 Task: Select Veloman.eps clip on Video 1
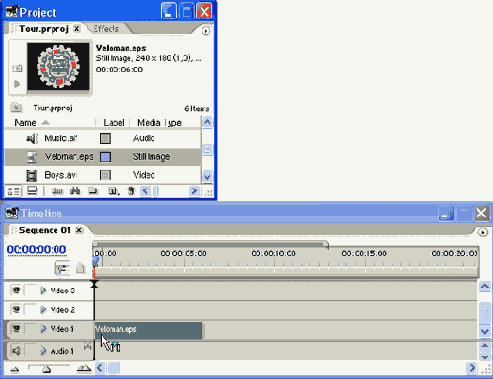tap(148, 330)
